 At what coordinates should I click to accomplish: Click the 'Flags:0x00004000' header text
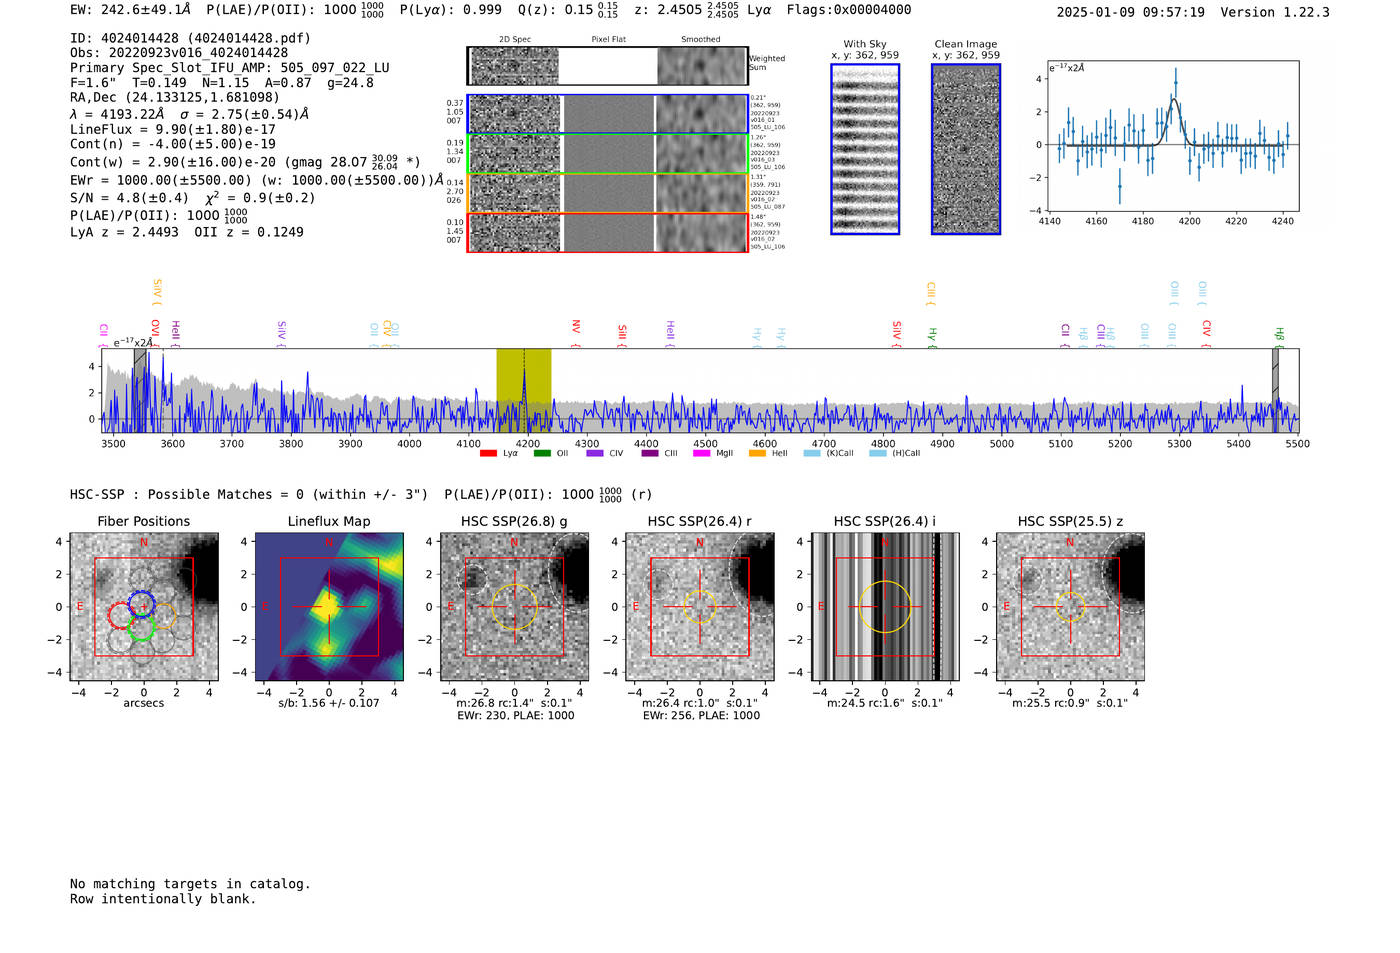click(x=849, y=10)
